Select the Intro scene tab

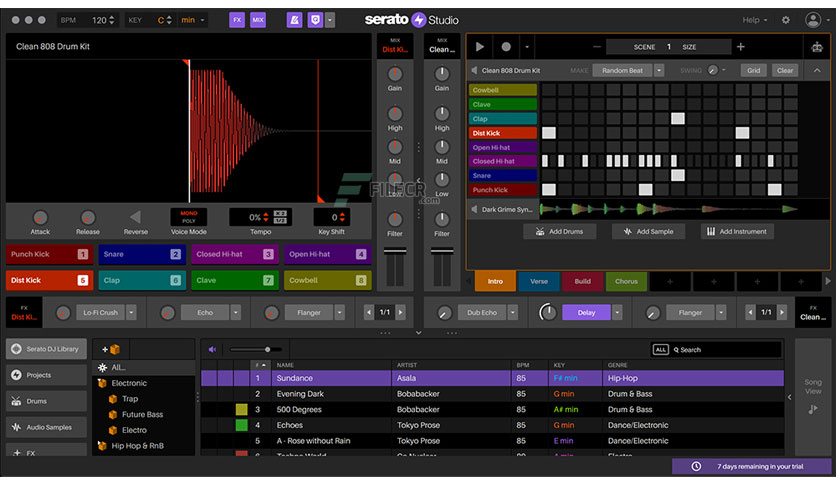pos(495,281)
